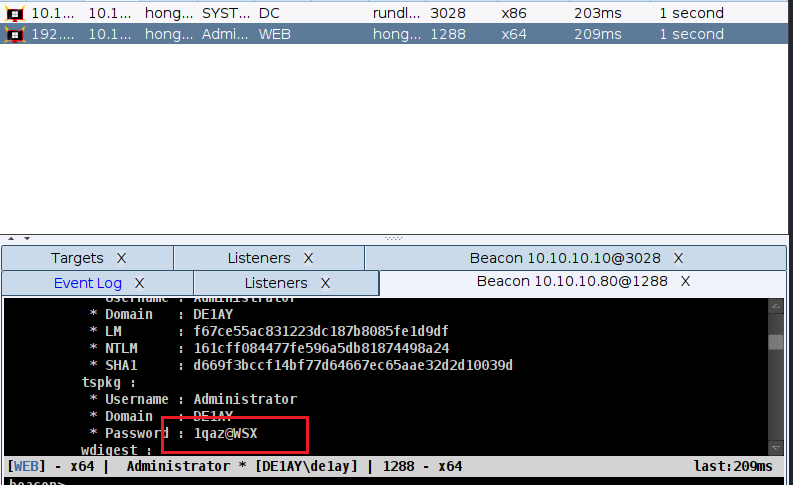Click the process ID 1288 cell
Image resolution: width=793 pixels, height=485 pixels.
pos(448,34)
